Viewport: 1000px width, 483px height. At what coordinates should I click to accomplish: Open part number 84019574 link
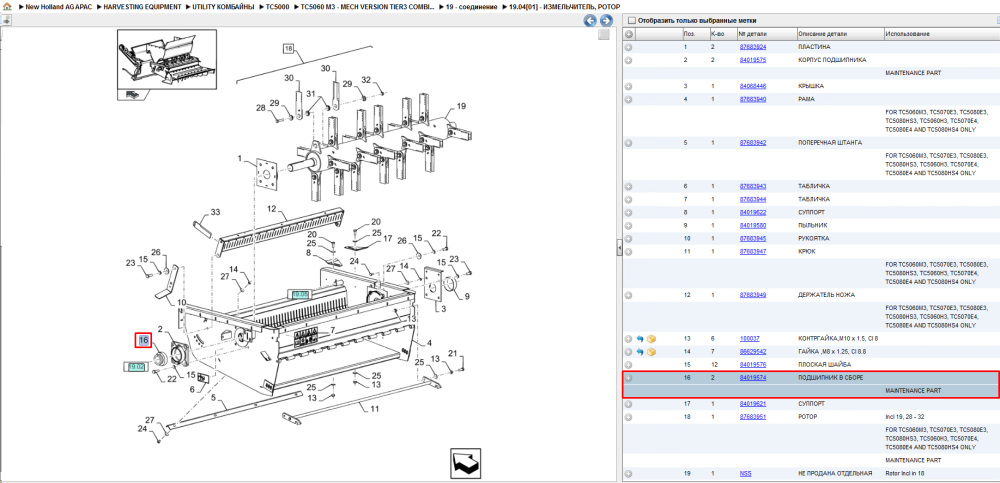tap(753, 378)
